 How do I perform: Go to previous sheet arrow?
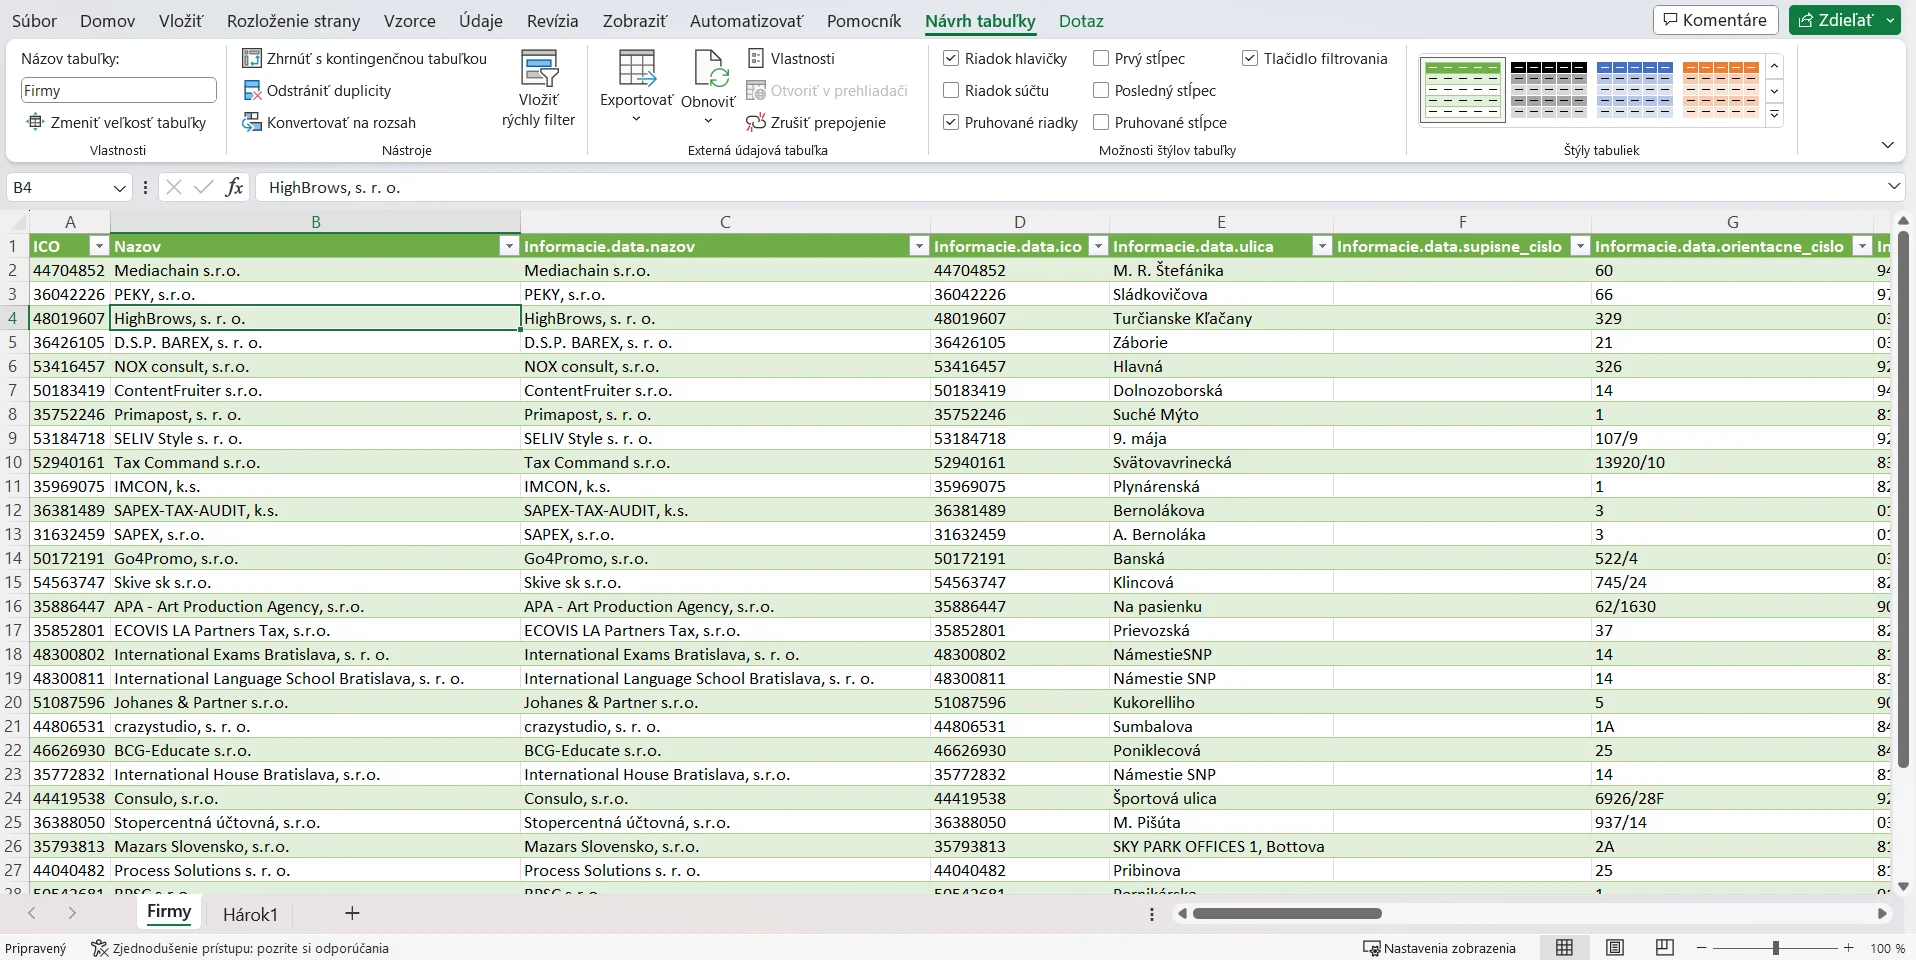(32, 913)
